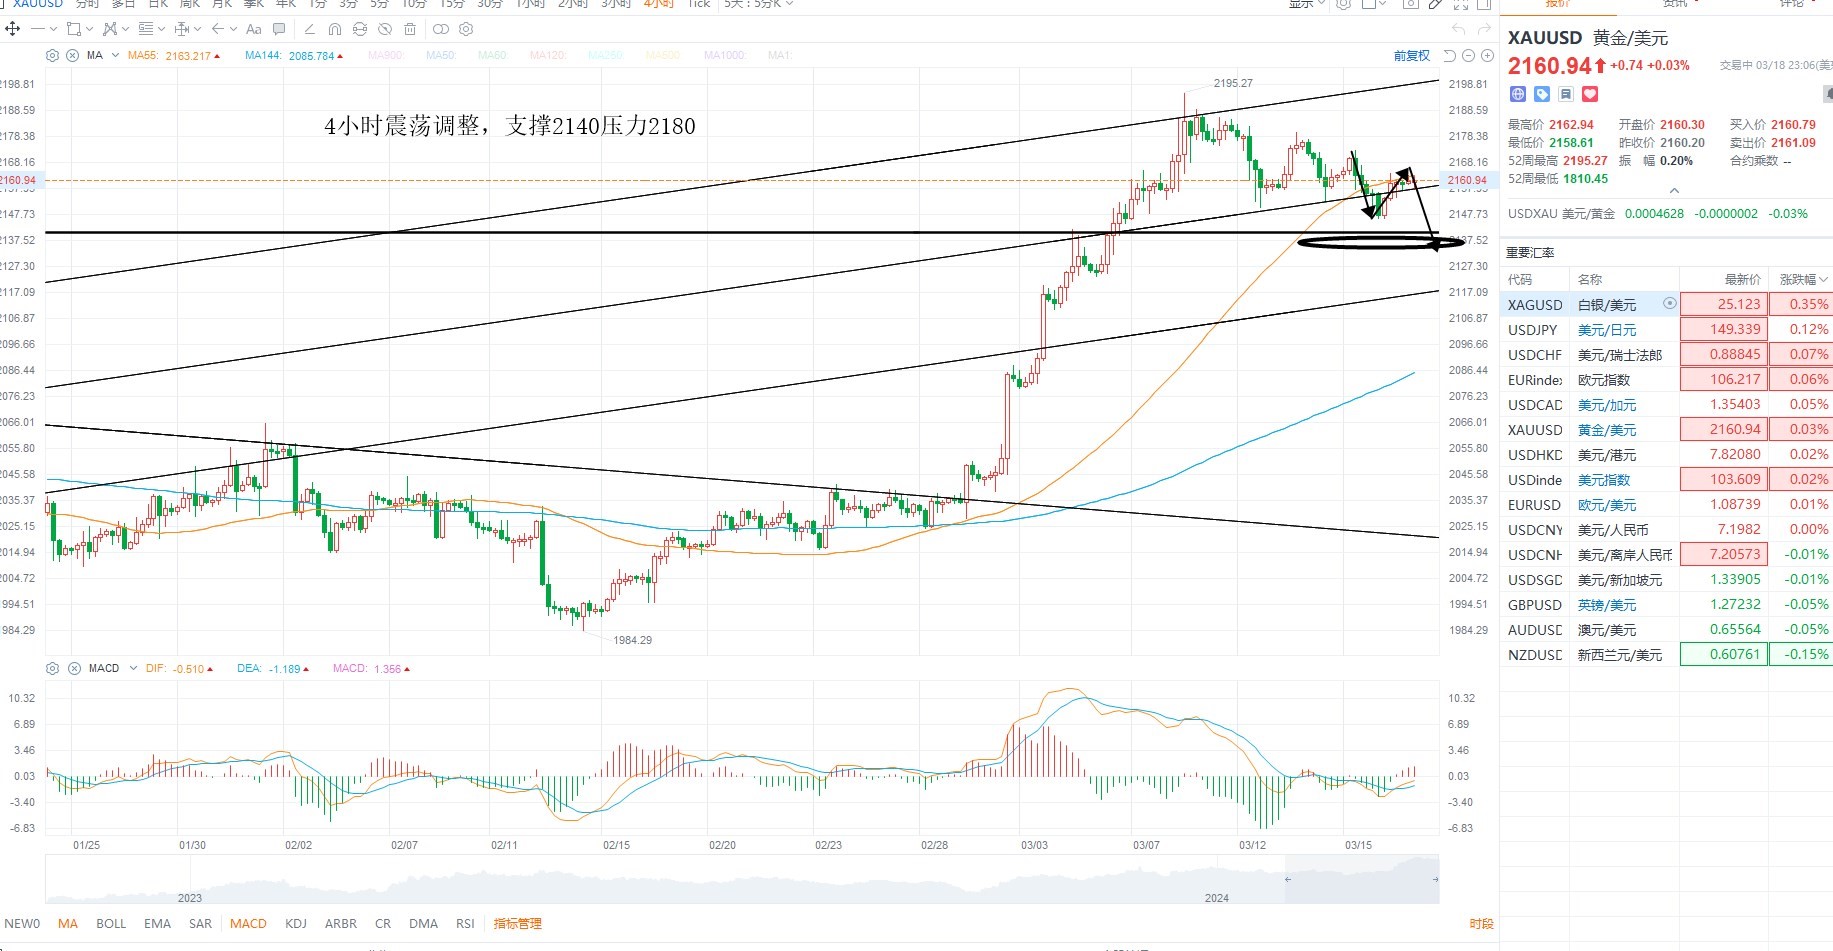Toggle the faded MA120 indicator label
1833x951 pixels.
[x=547, y=56]
